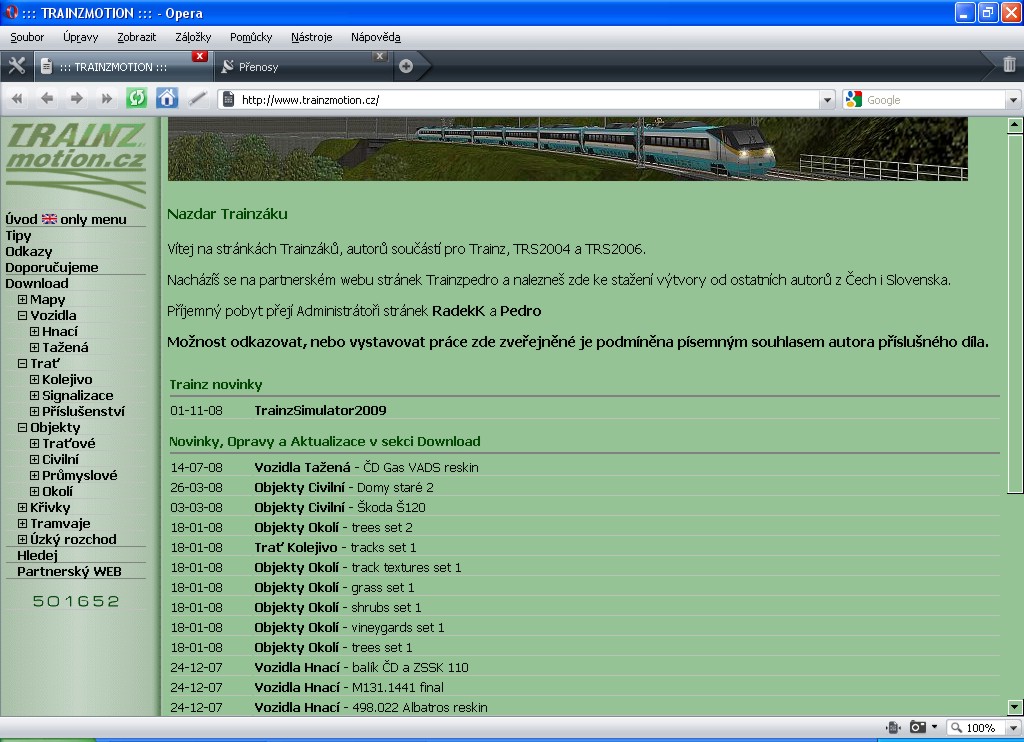Image resolution: width=1024 pixels, height=742 pixels.
Task: Click the vertical scrollbar up arrow
Action: pyautogui.click(x=1014, y=124)
